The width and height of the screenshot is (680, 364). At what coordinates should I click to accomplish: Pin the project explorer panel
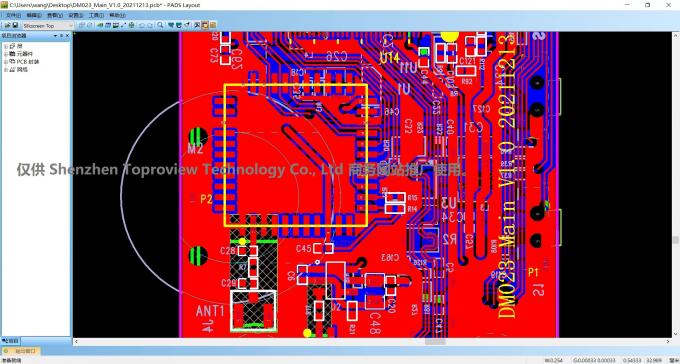[62, 36]
